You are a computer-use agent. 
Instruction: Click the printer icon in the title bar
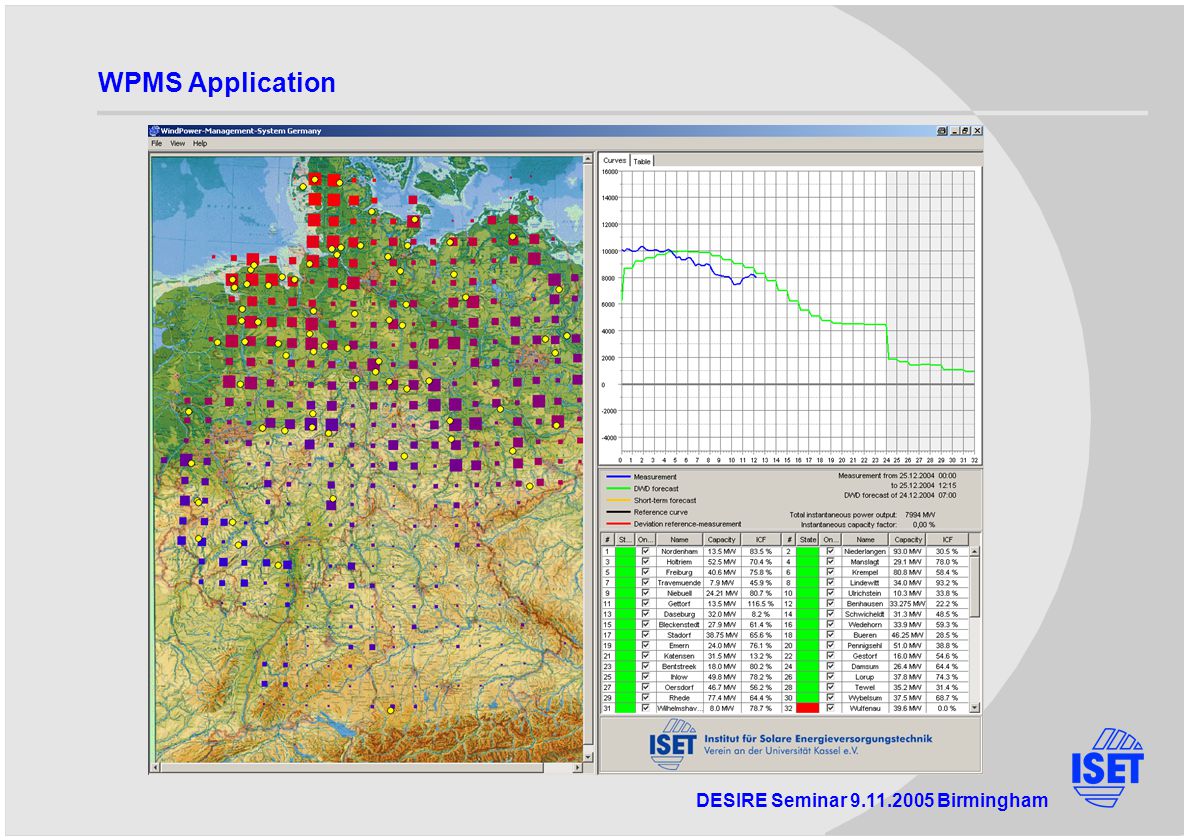coord(942,131)
